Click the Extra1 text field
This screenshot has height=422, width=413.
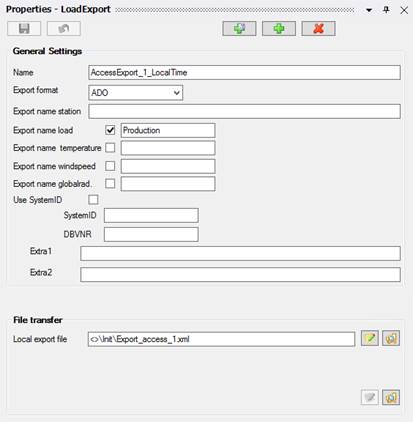point(240,254)
